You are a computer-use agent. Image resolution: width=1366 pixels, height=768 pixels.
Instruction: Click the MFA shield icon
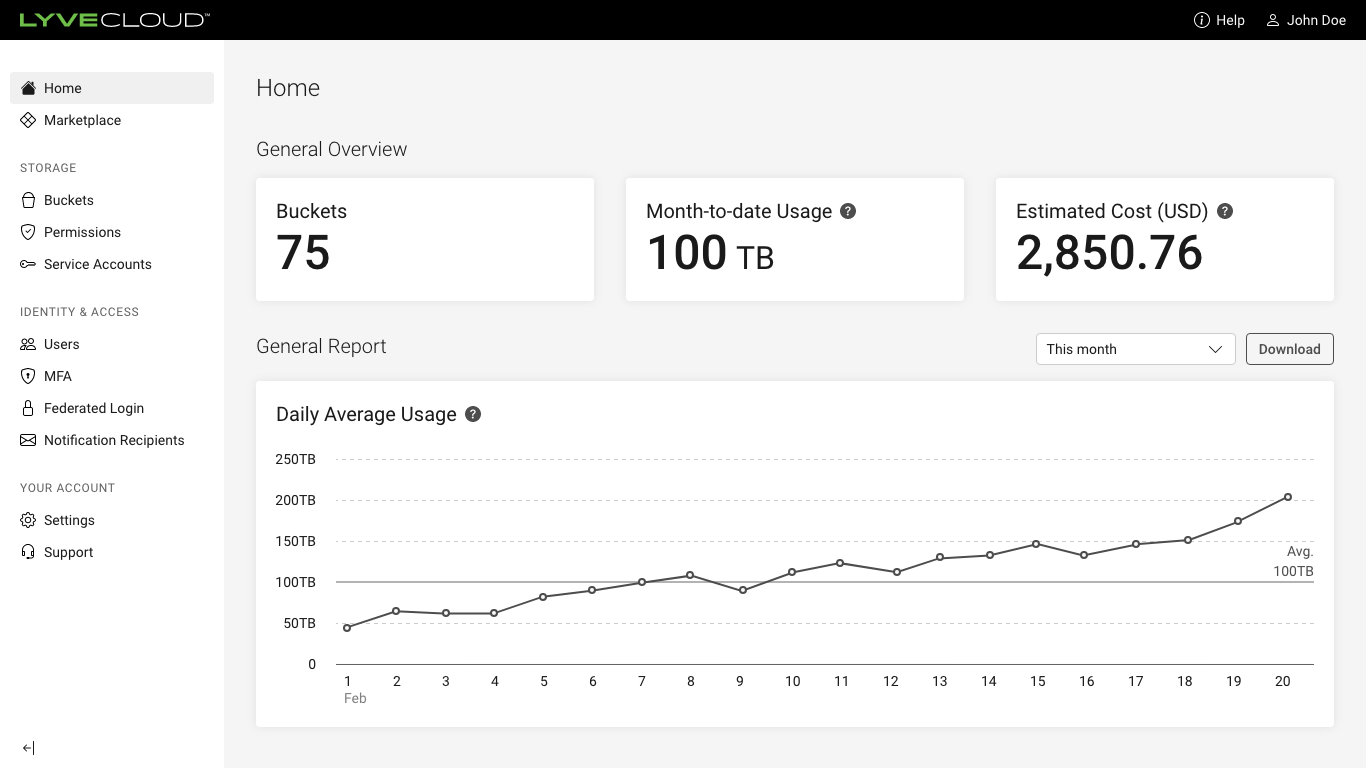28,376
